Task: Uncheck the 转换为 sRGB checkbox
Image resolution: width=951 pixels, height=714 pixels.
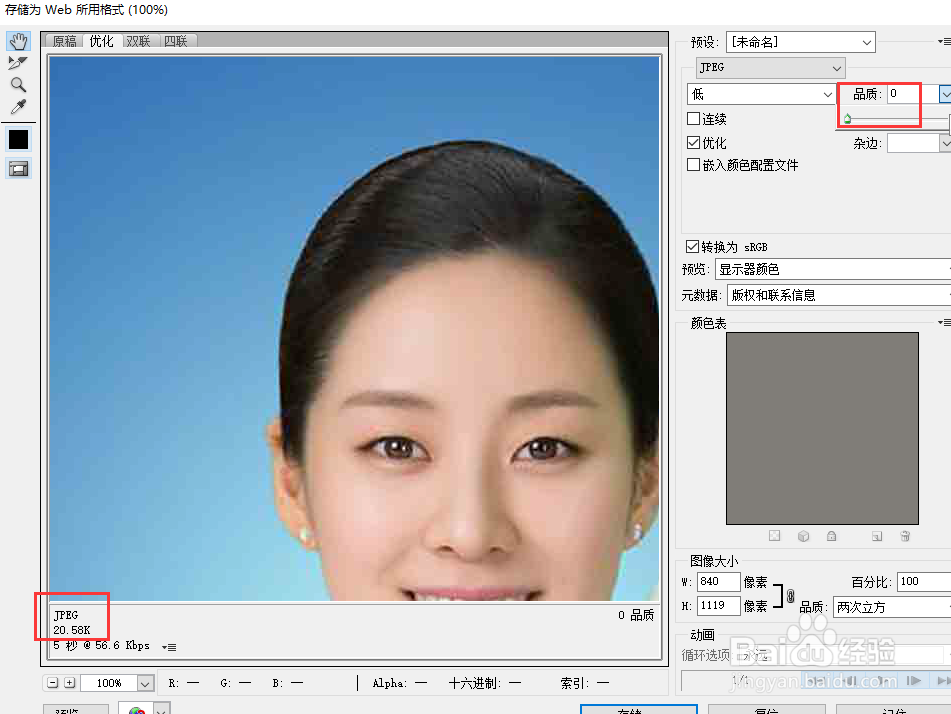Action: click(691, 246)
